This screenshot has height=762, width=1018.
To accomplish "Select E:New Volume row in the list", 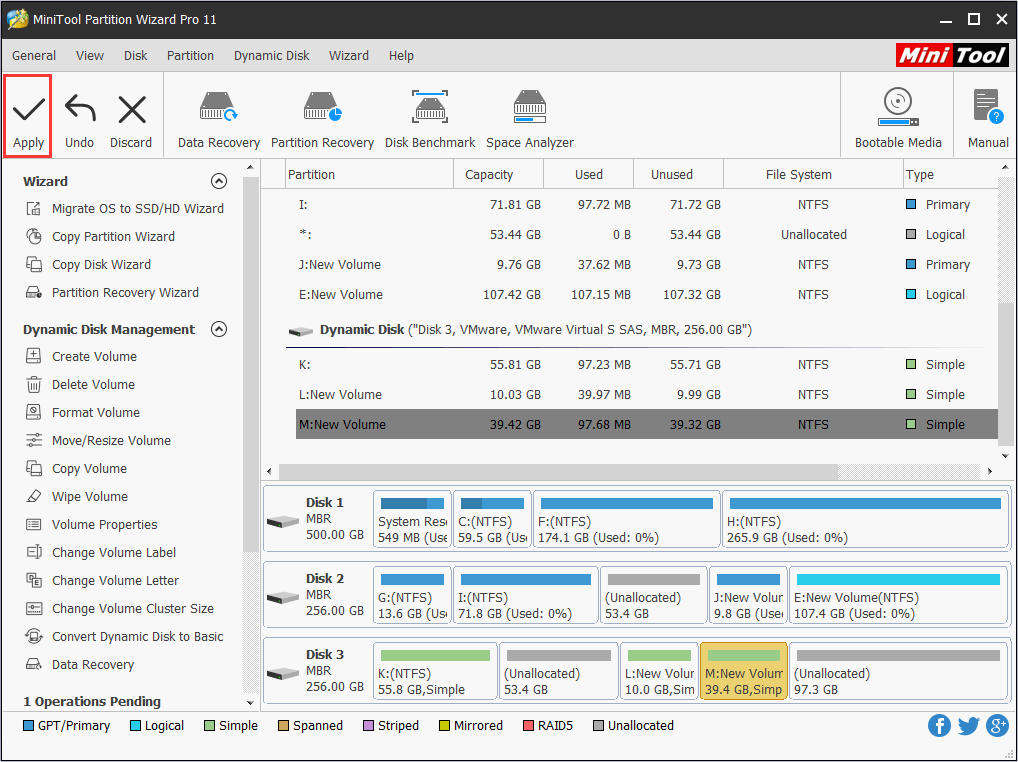I will point(646,295).
